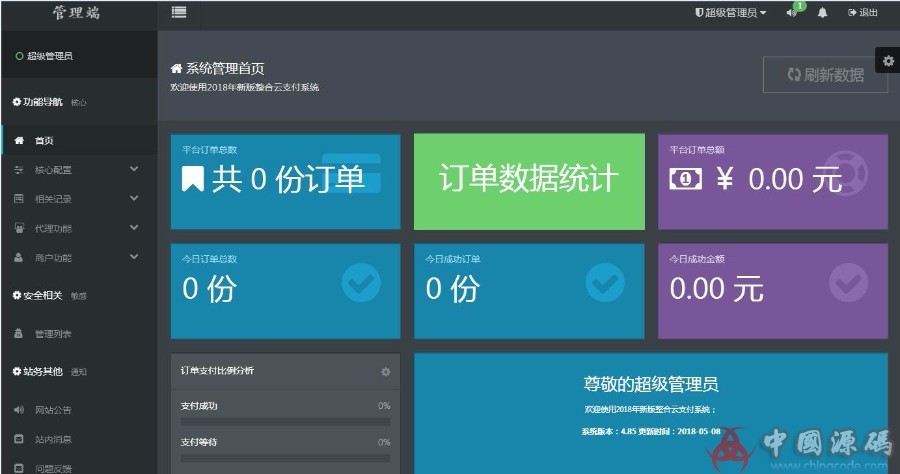Click the chevron next to 商户功能
This screenshot has width=900, height=474.
coord(134,257)
